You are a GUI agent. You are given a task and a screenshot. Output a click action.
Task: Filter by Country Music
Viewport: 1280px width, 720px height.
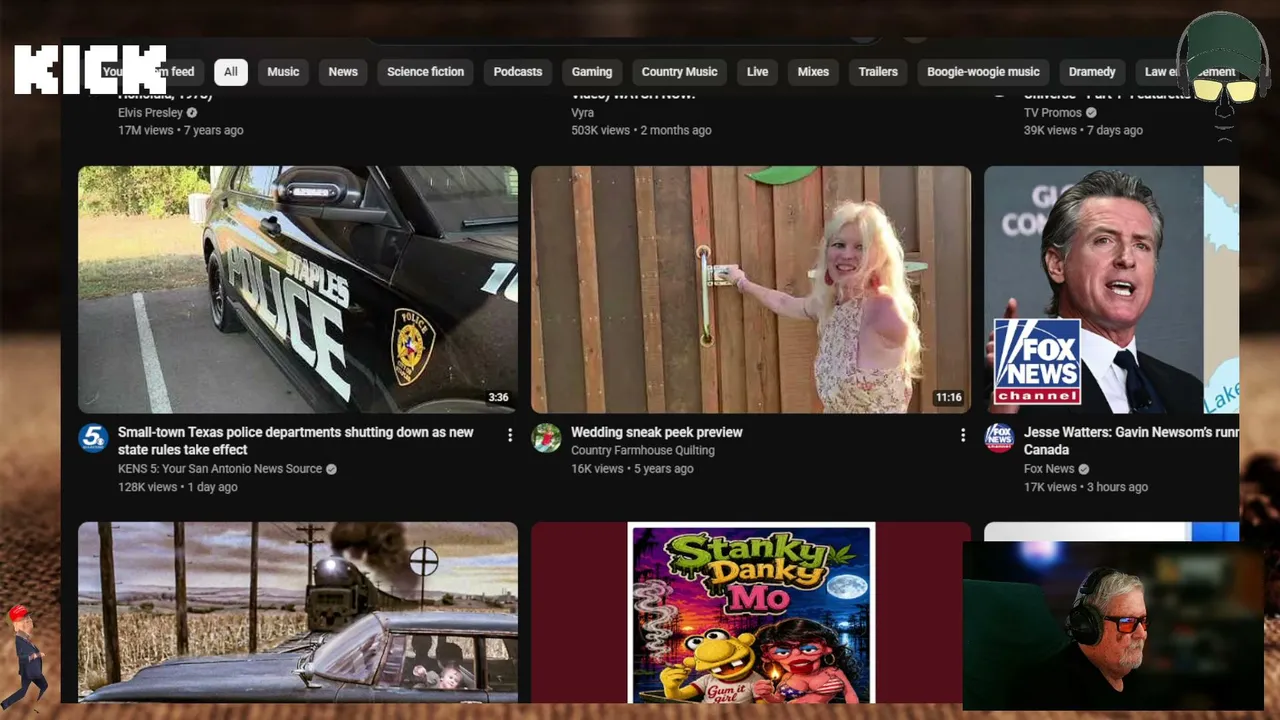click(680, 72)
